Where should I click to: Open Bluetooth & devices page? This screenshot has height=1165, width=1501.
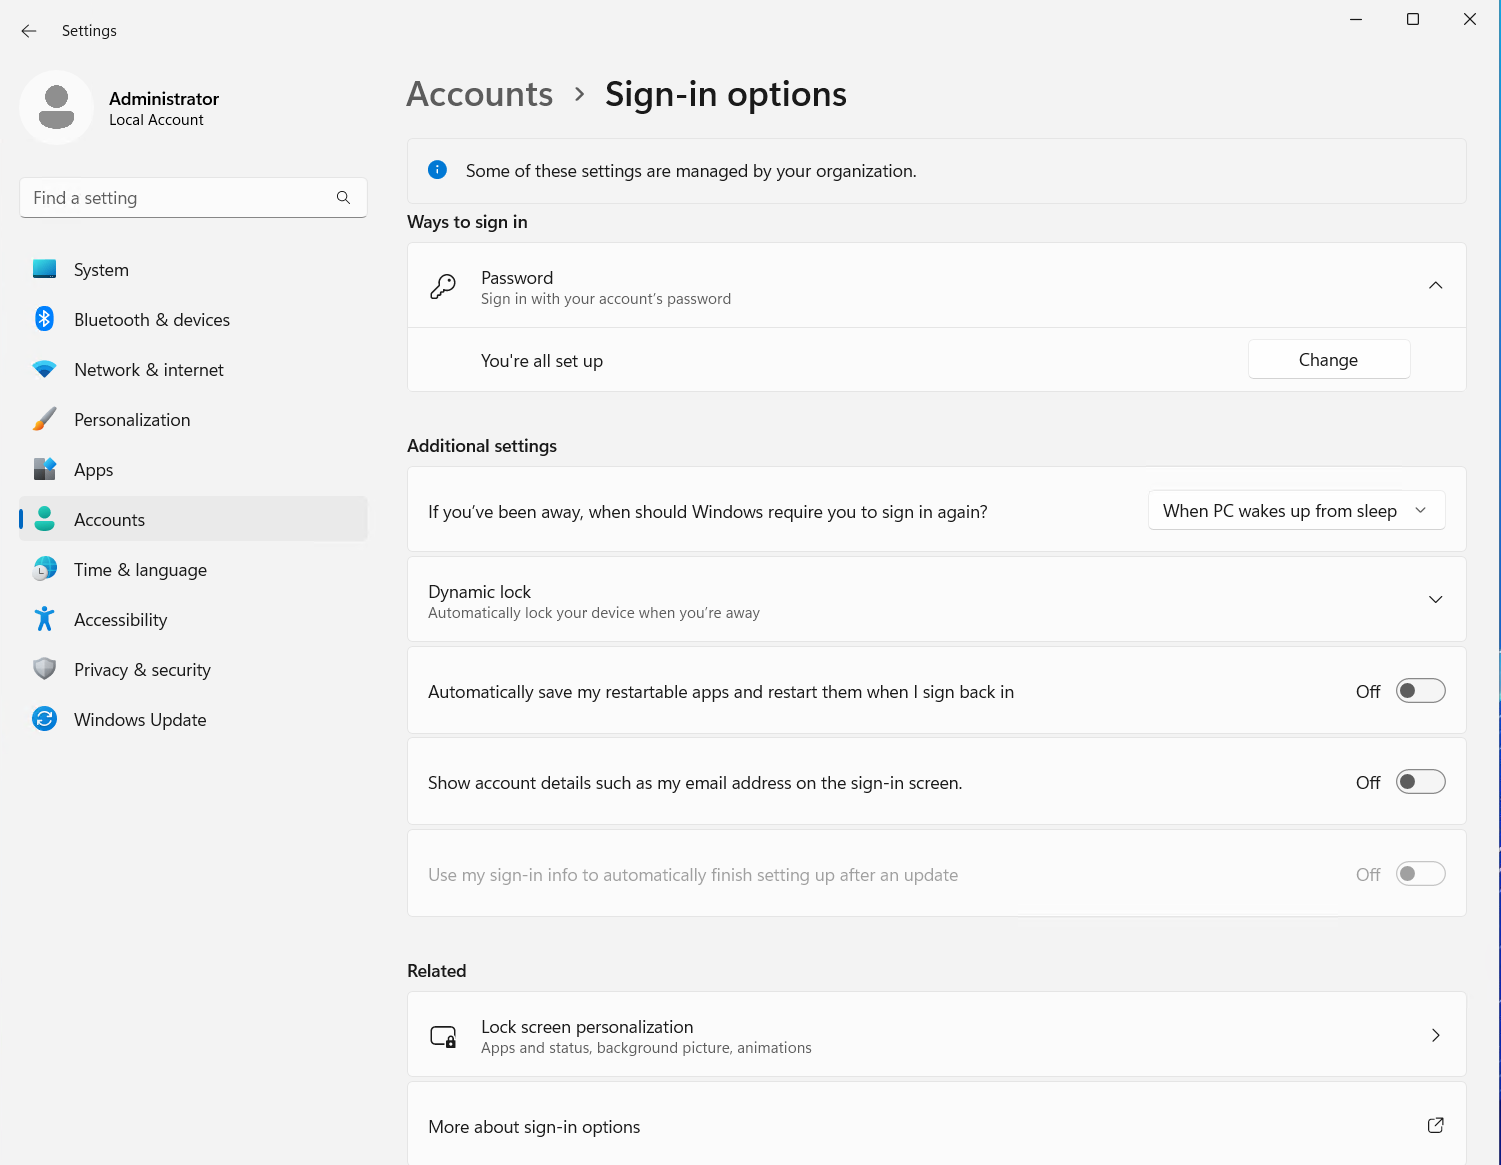[193, 319]
